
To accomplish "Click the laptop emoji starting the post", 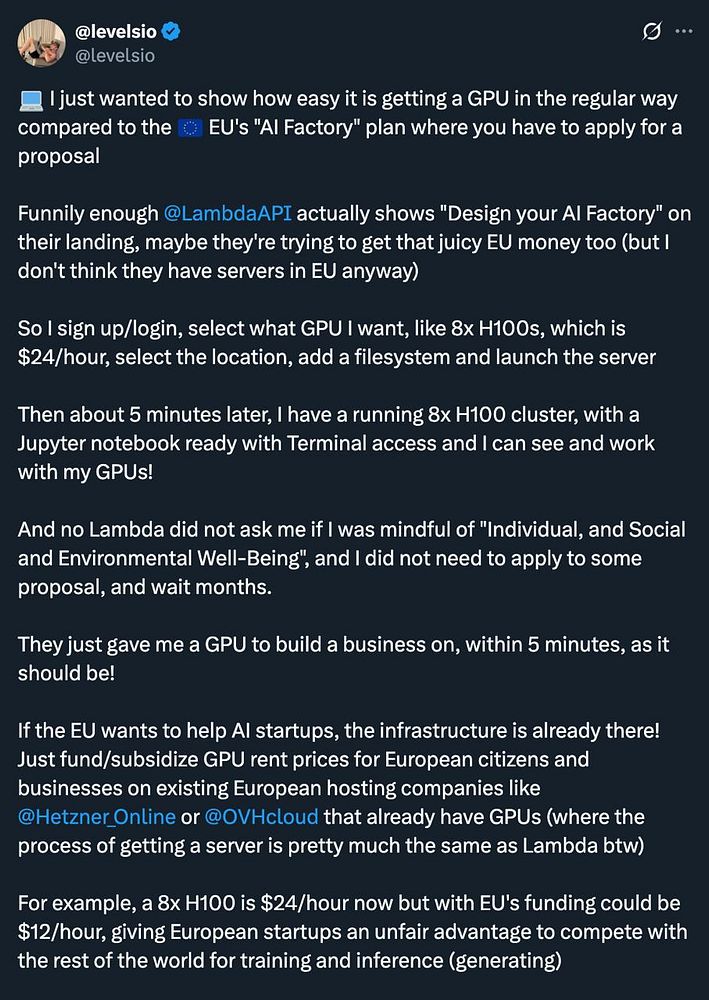I will (30, 100).
